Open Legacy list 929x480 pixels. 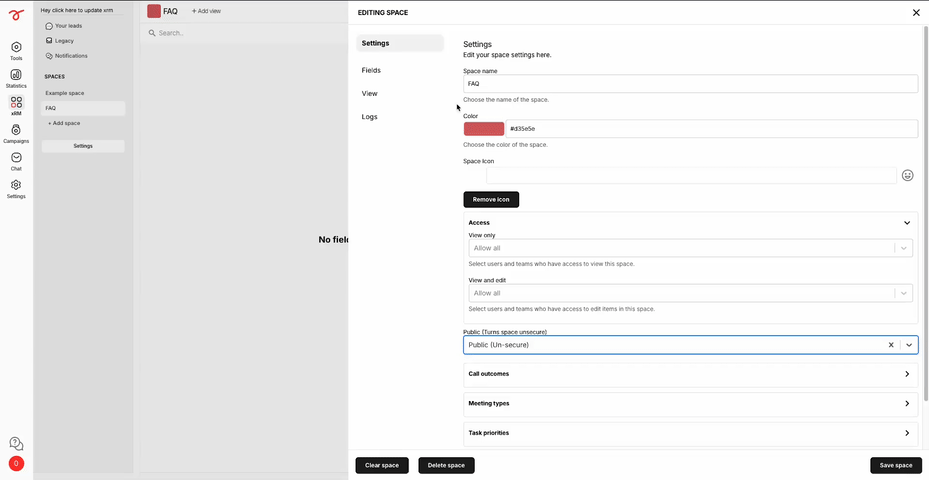(60, 41)
